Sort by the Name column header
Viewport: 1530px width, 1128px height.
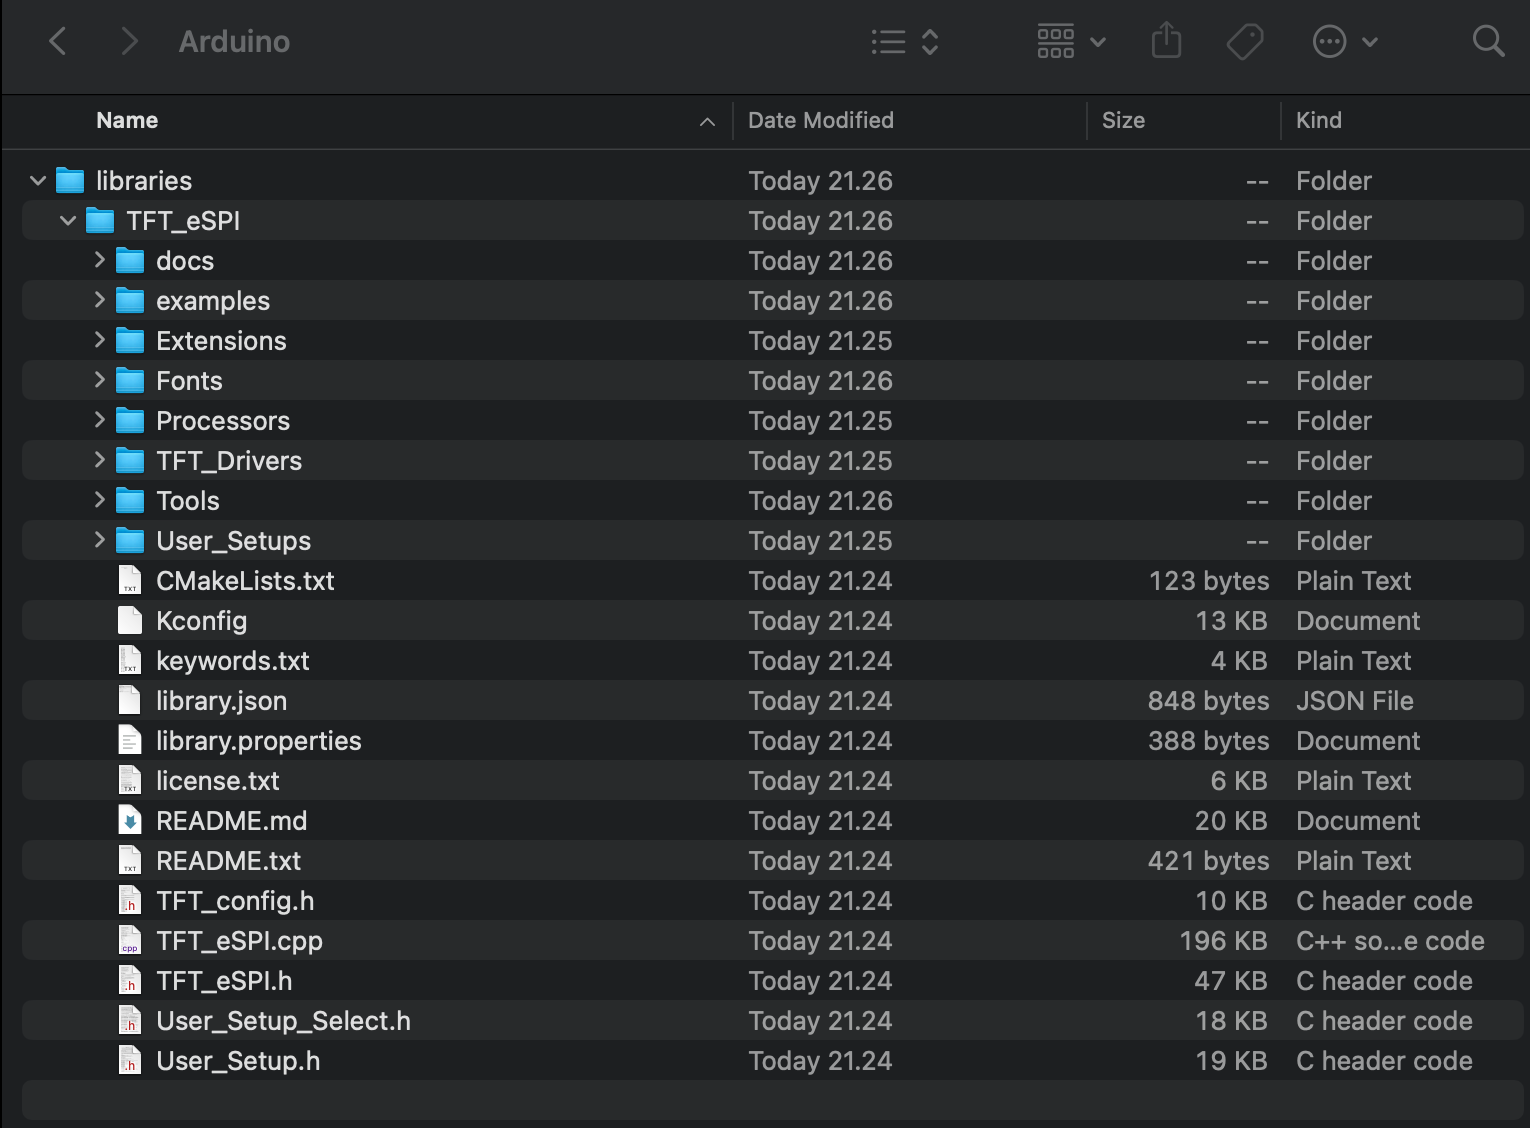point(127,120)
